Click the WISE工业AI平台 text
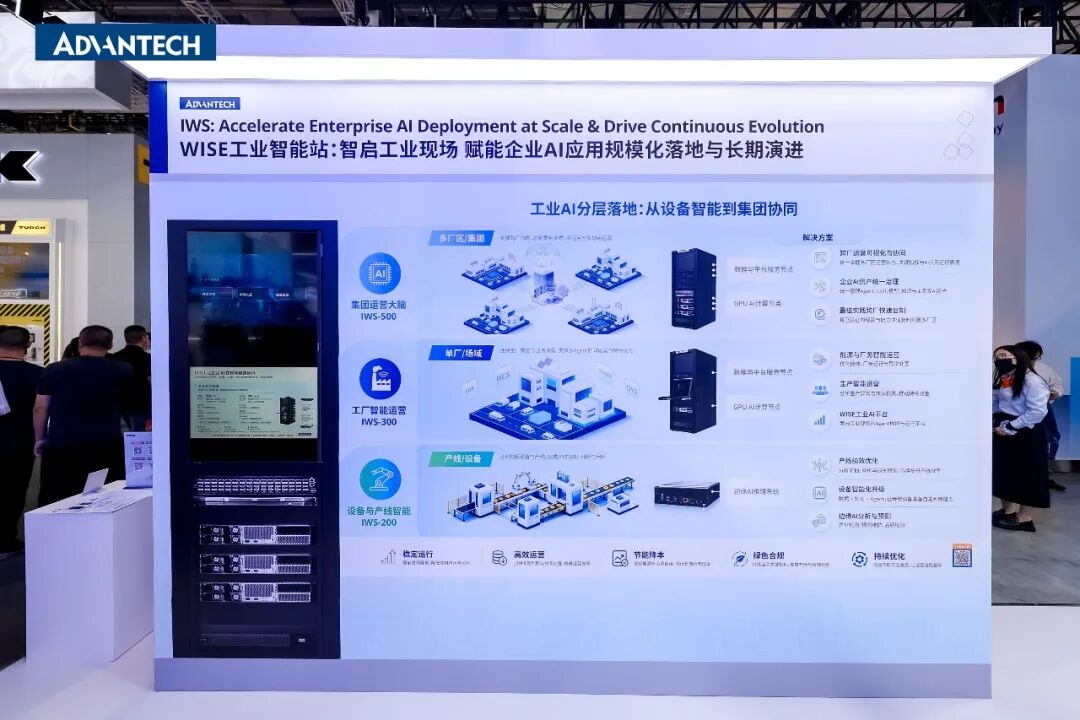Screen dimensions: 1080x720 863,414
